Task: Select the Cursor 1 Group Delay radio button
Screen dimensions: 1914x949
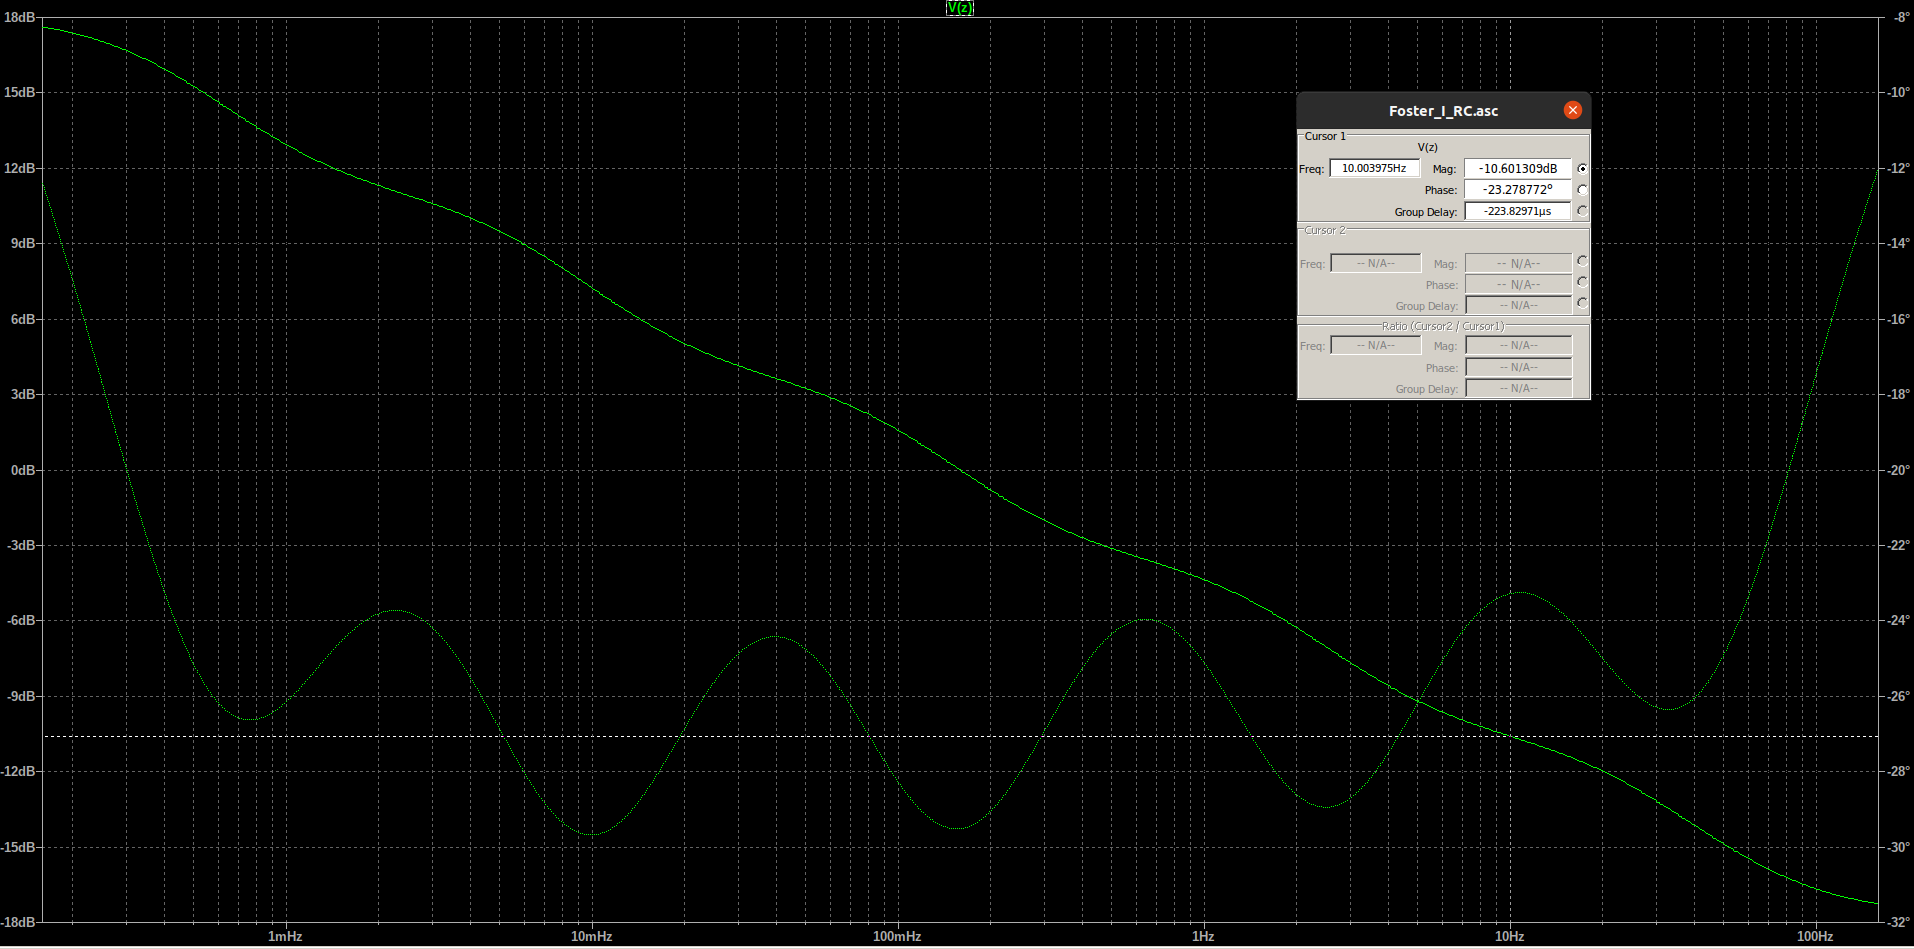Action: 1582,211
